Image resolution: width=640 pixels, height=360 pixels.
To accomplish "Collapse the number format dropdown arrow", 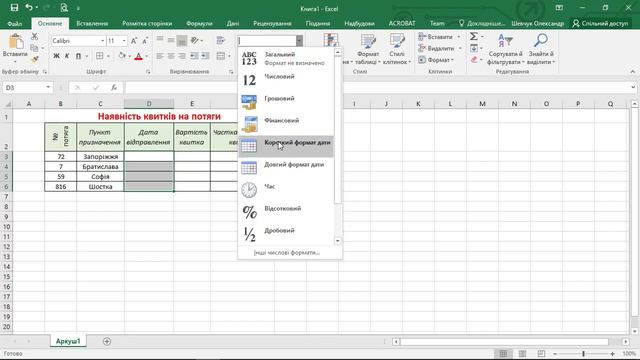I will pyautogui.click(x=299, y=41).
